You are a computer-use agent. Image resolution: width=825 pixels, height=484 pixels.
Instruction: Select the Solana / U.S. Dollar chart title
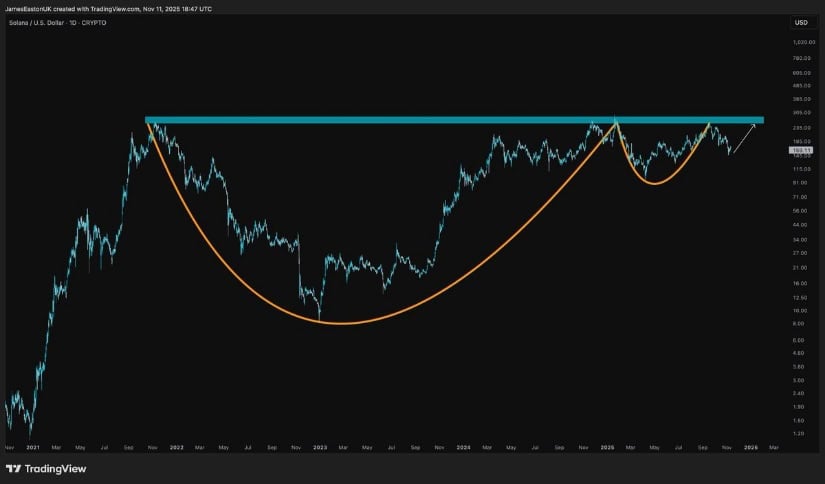[x=57, y=23]
